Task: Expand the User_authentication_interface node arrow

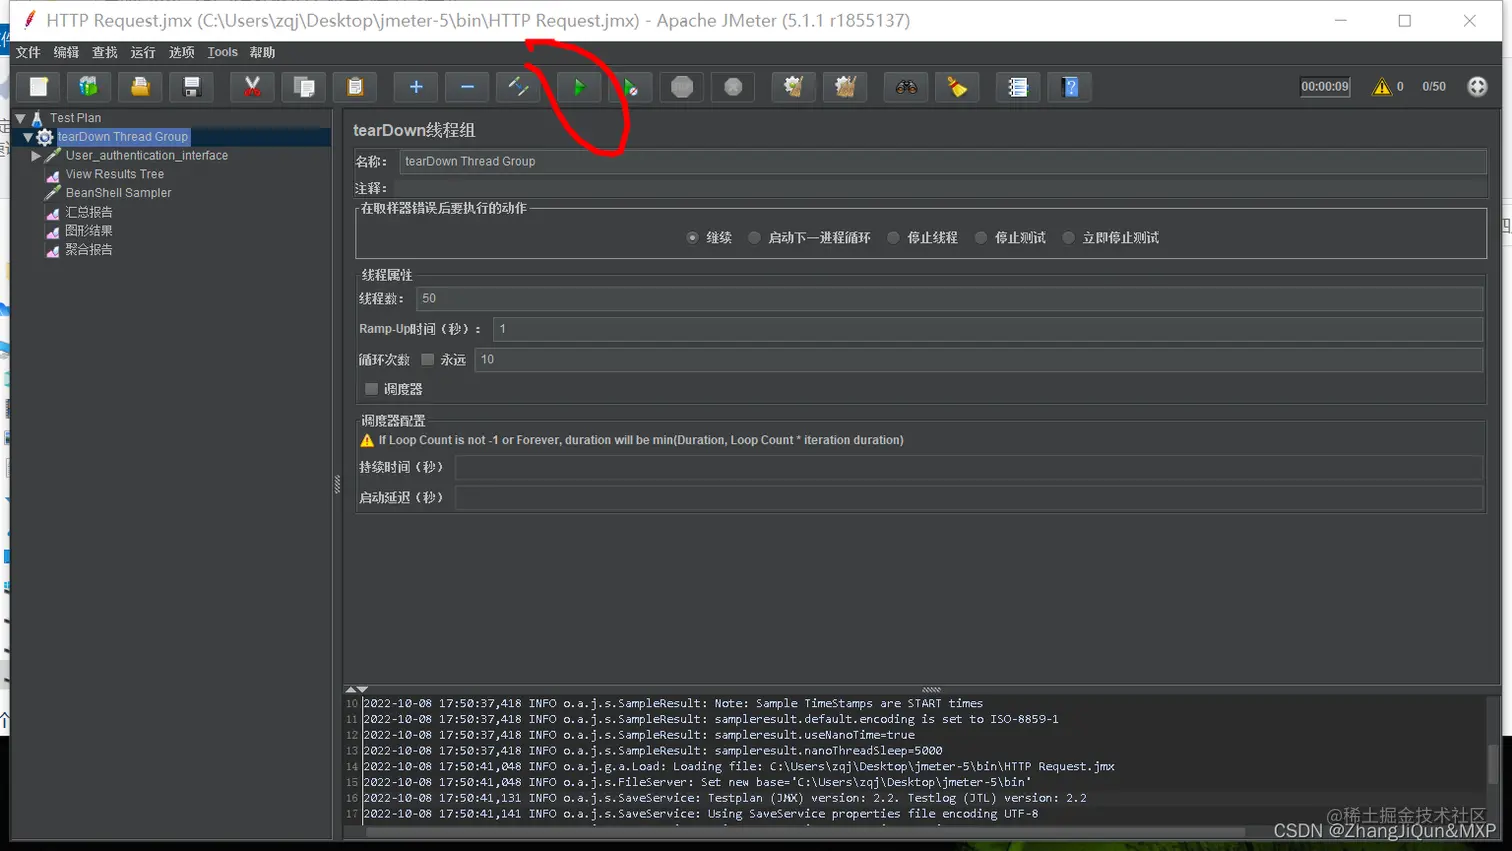Action: [36, 156]
